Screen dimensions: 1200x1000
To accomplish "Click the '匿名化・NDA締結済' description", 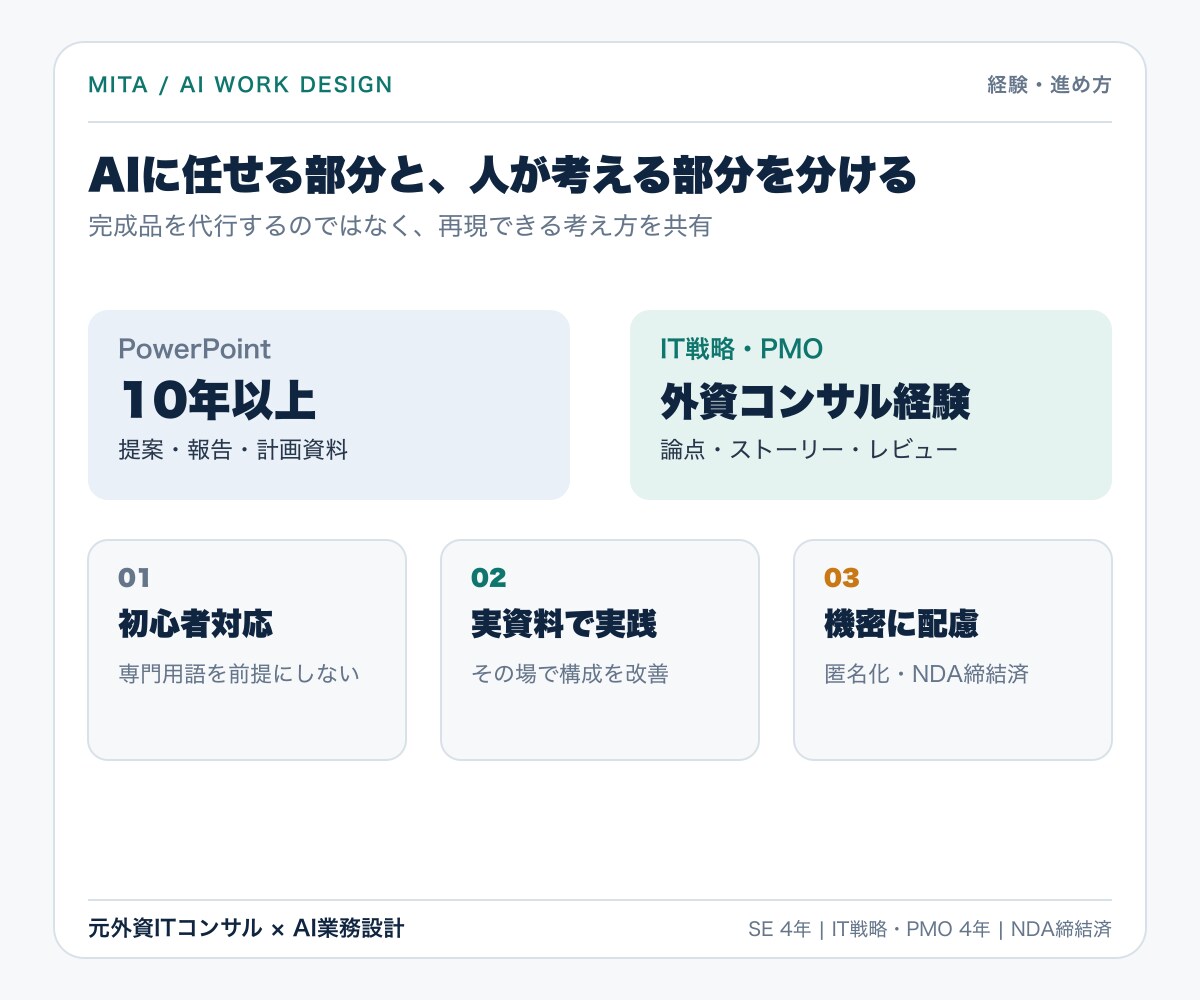I will click(x=926, y=674).
